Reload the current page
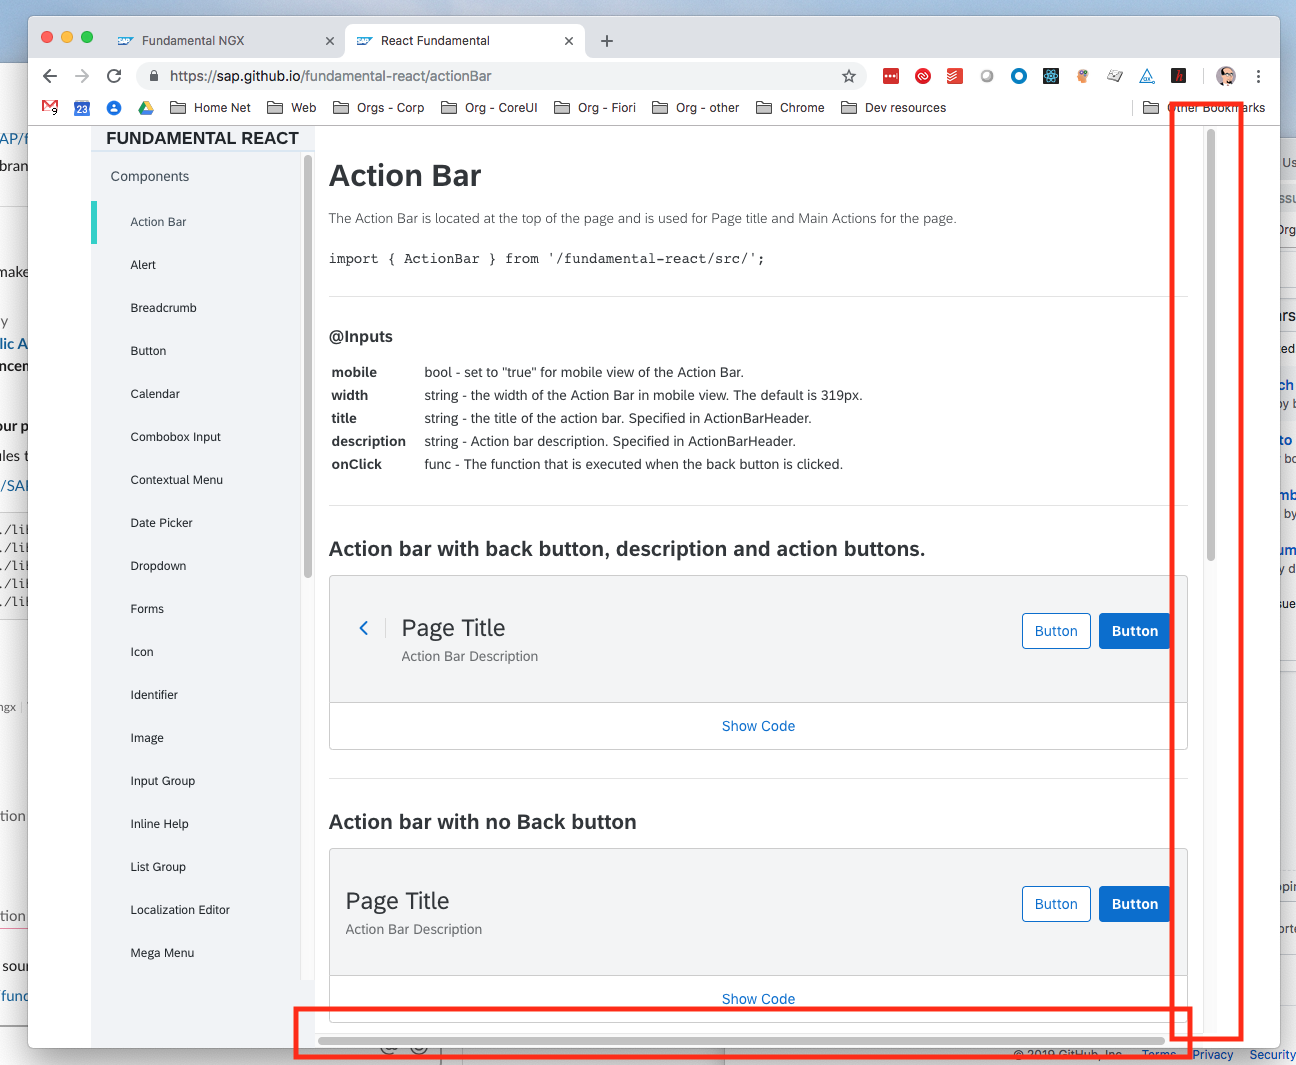1296x1065 pixels. click(x=114, y=76)
